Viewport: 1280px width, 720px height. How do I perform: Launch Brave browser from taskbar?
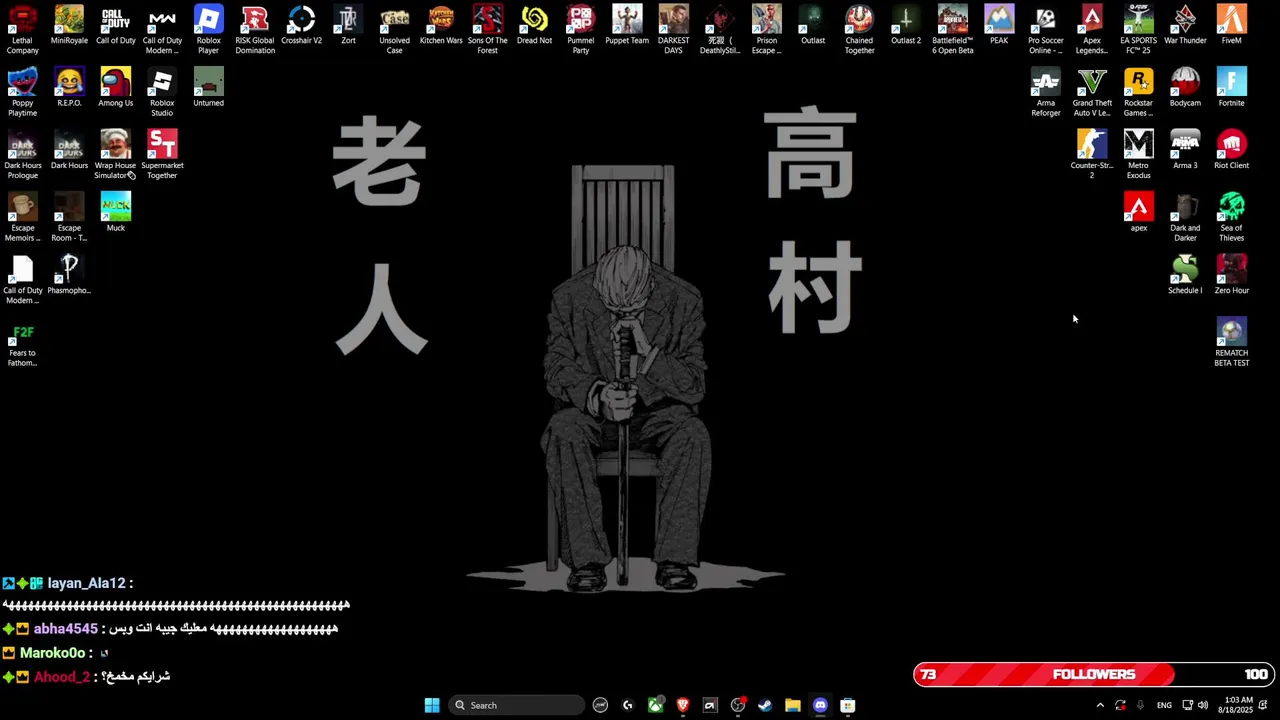(x=683, y=705)
